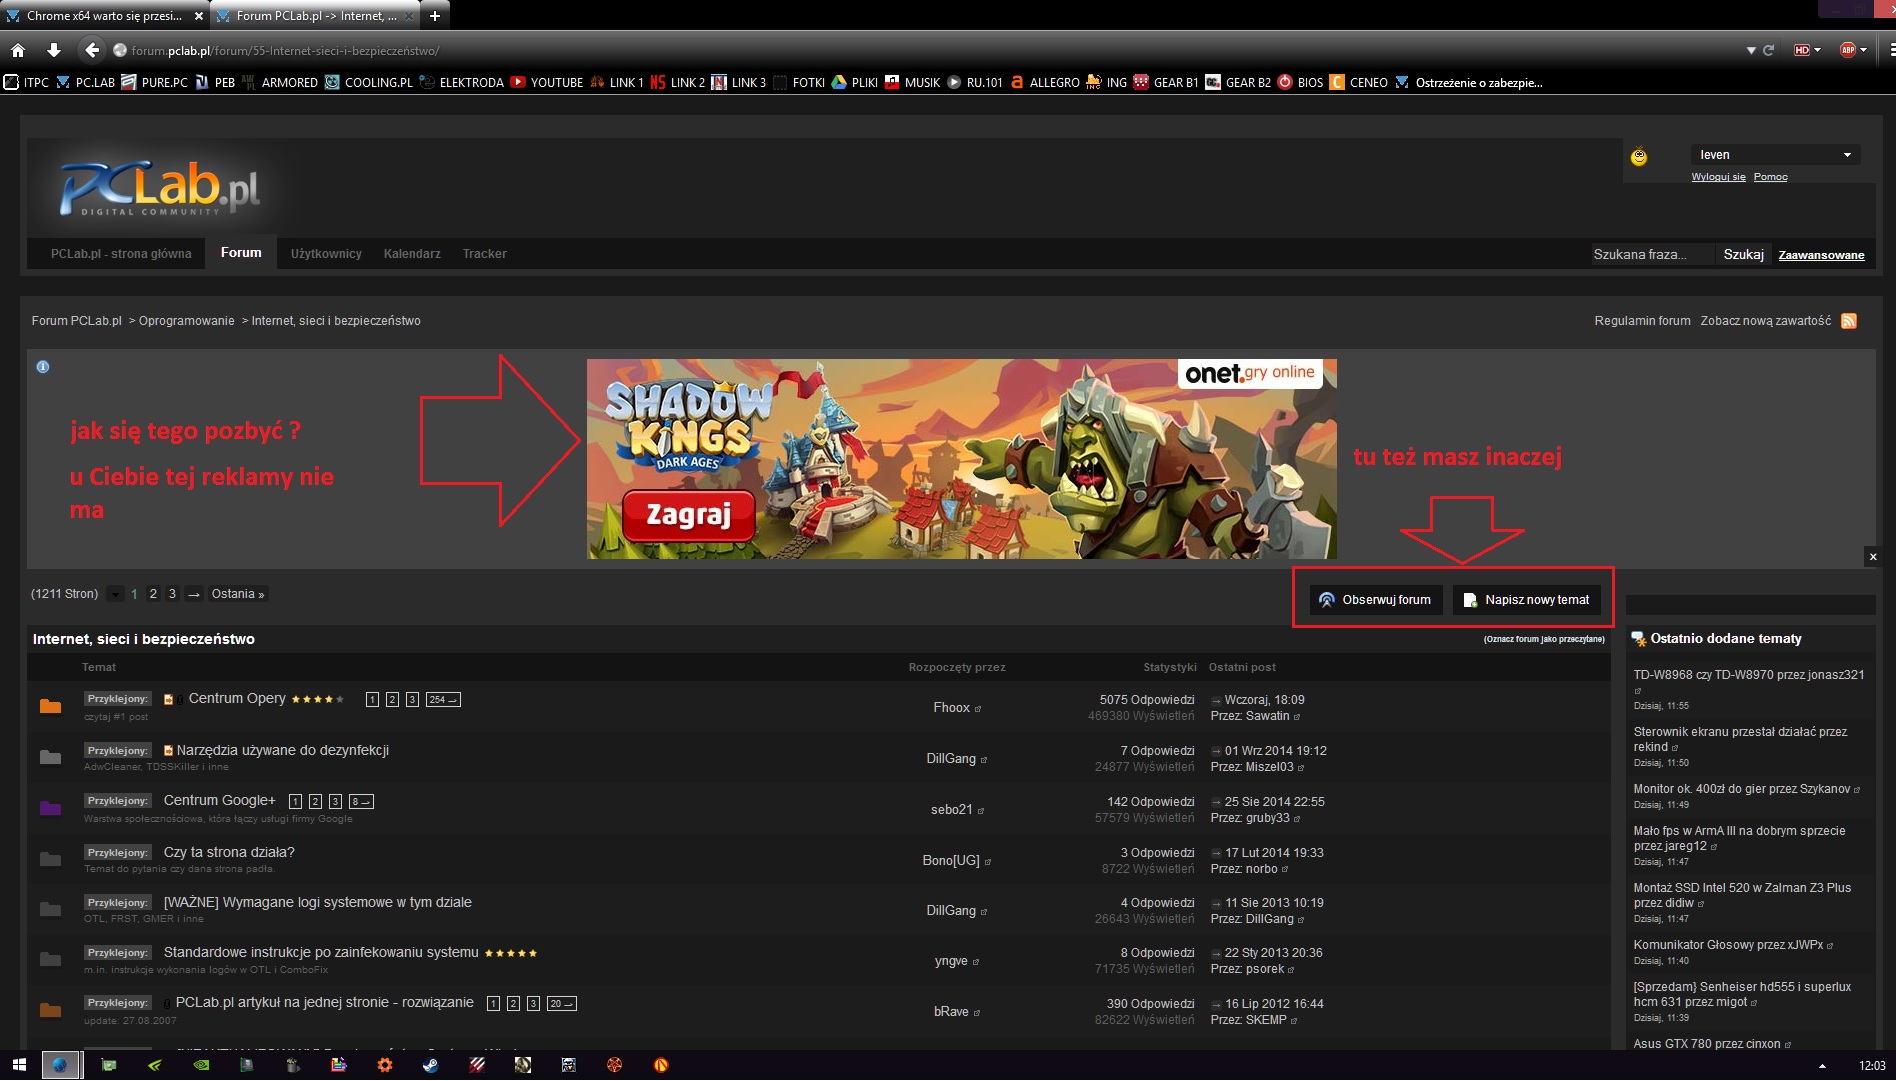Open the Zaawansowane search link

pyautogui.click(x=1821, y=255)
